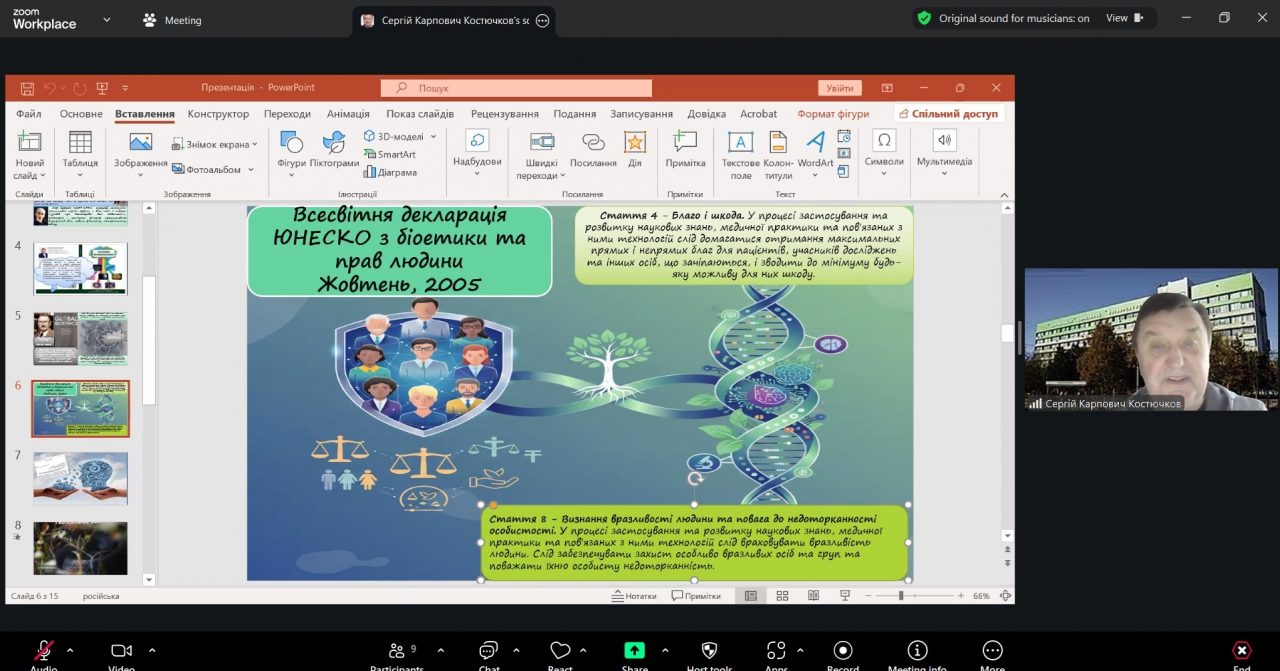Click the Meeting info icon
The width and height of the screenshot is (1280, 671).
[x=917, y=651]
